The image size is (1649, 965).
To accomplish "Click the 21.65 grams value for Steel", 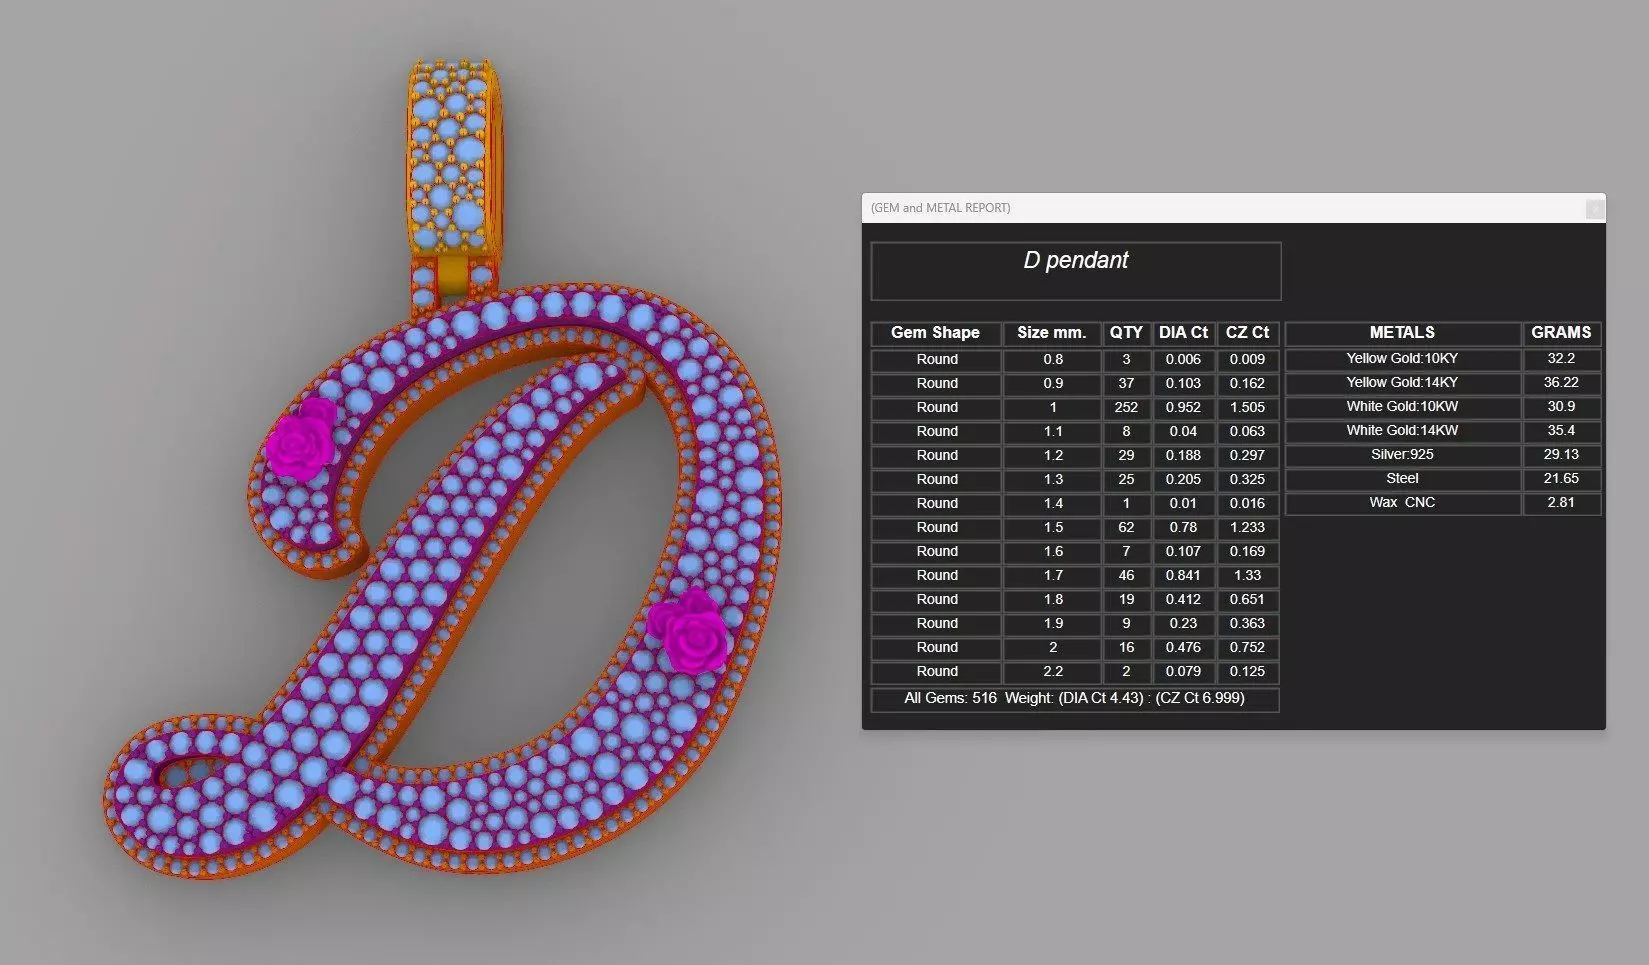I will point(1561,479).
